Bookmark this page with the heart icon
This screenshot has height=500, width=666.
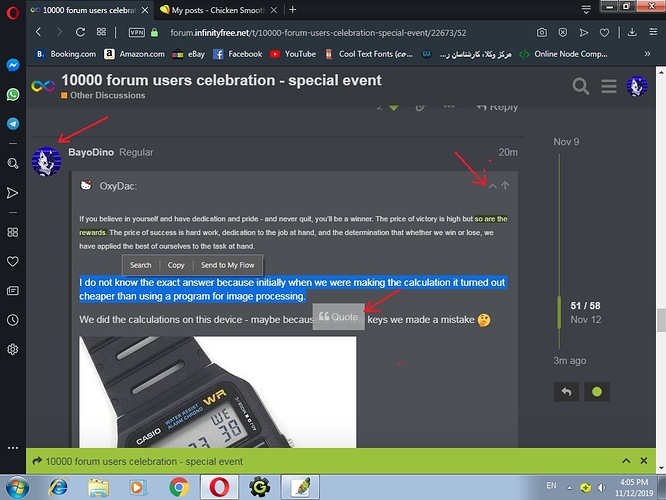coord(604,32)
